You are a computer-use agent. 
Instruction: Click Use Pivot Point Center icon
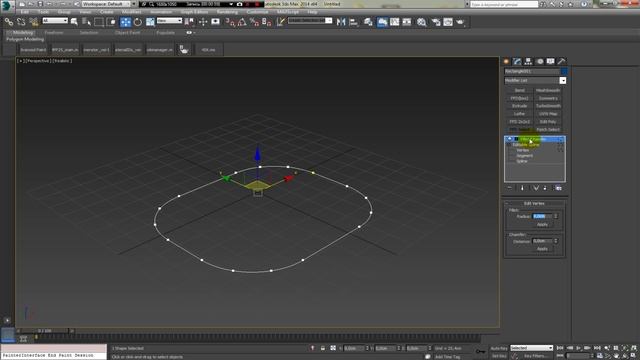(189, 22)
